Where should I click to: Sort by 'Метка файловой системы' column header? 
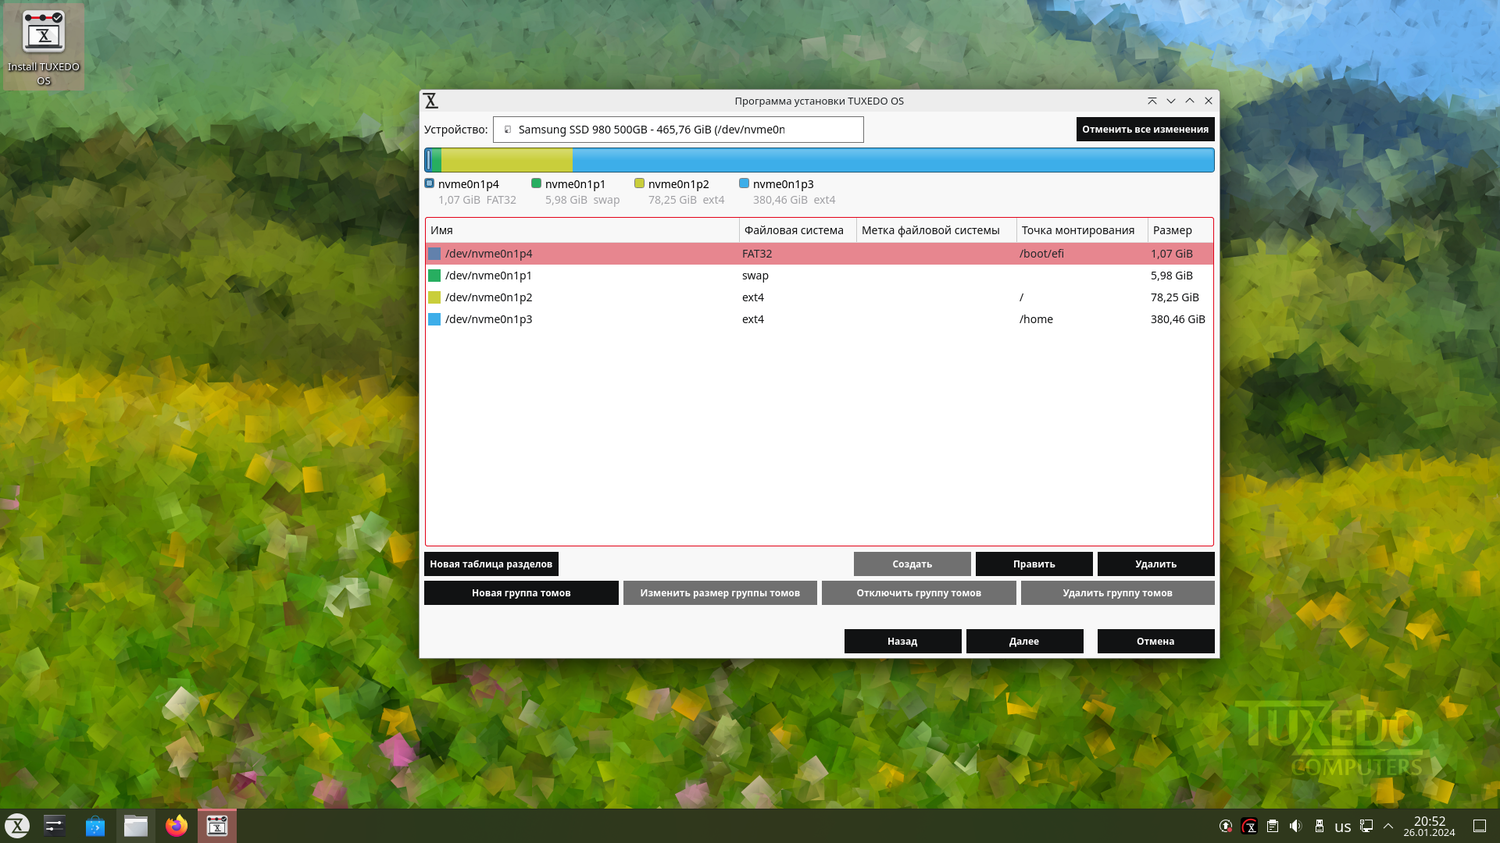click(937, 230)
